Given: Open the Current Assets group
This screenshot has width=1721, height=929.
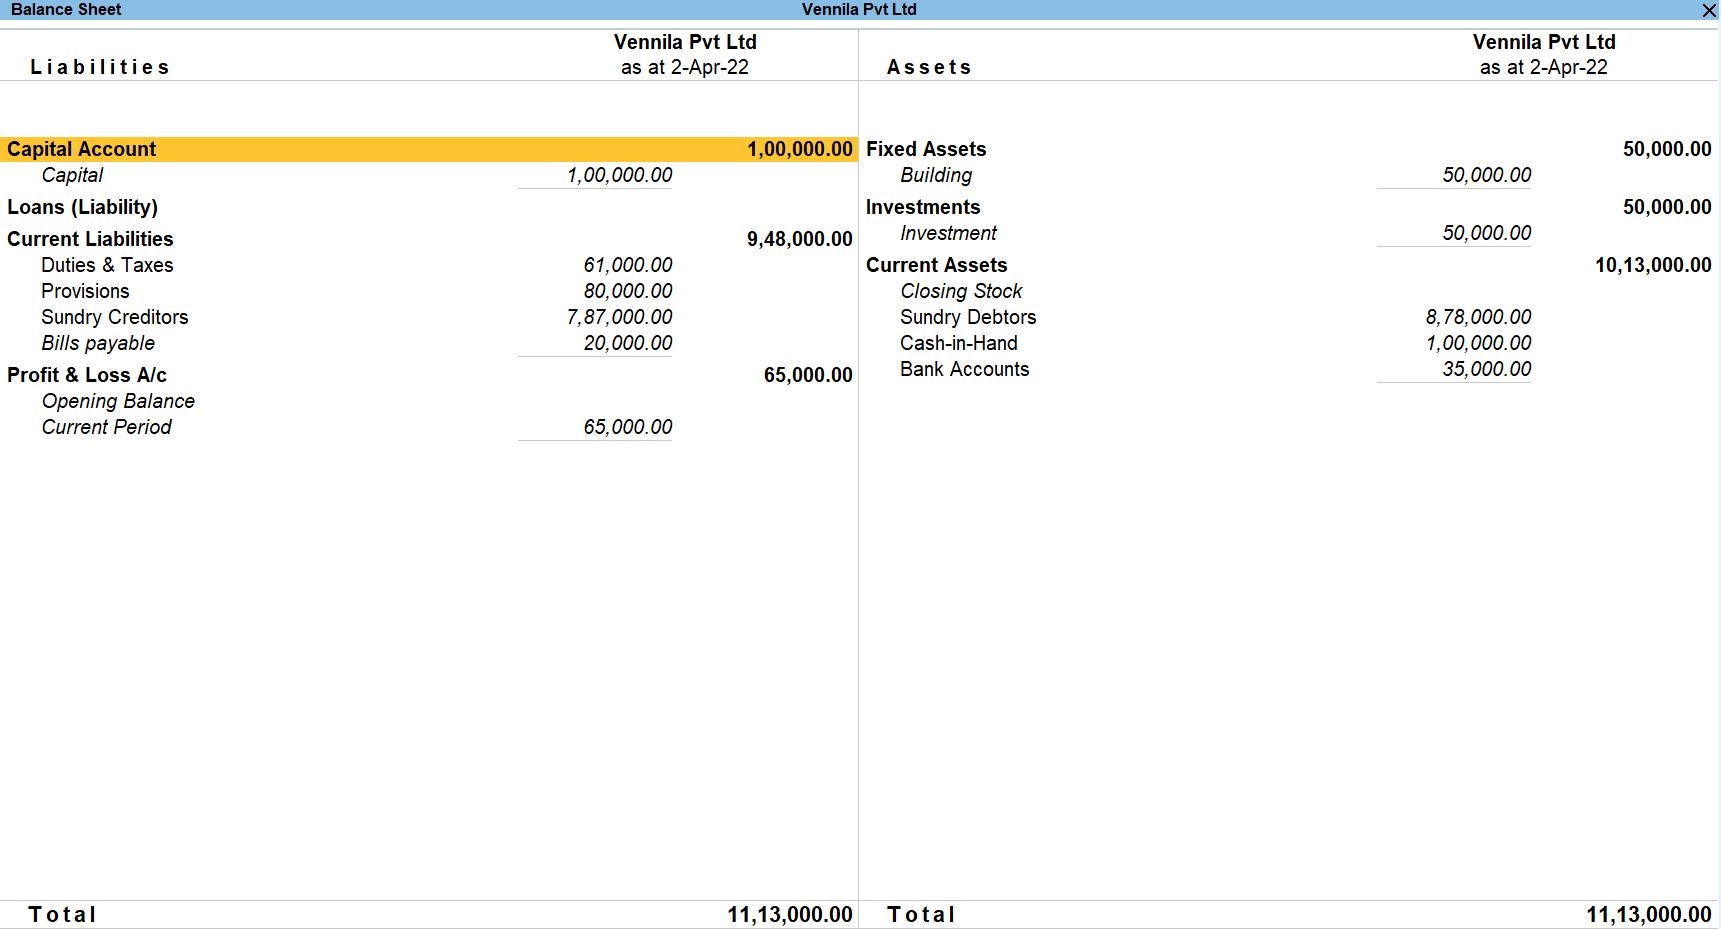Looking at the screenshot, I should [936, 265].
